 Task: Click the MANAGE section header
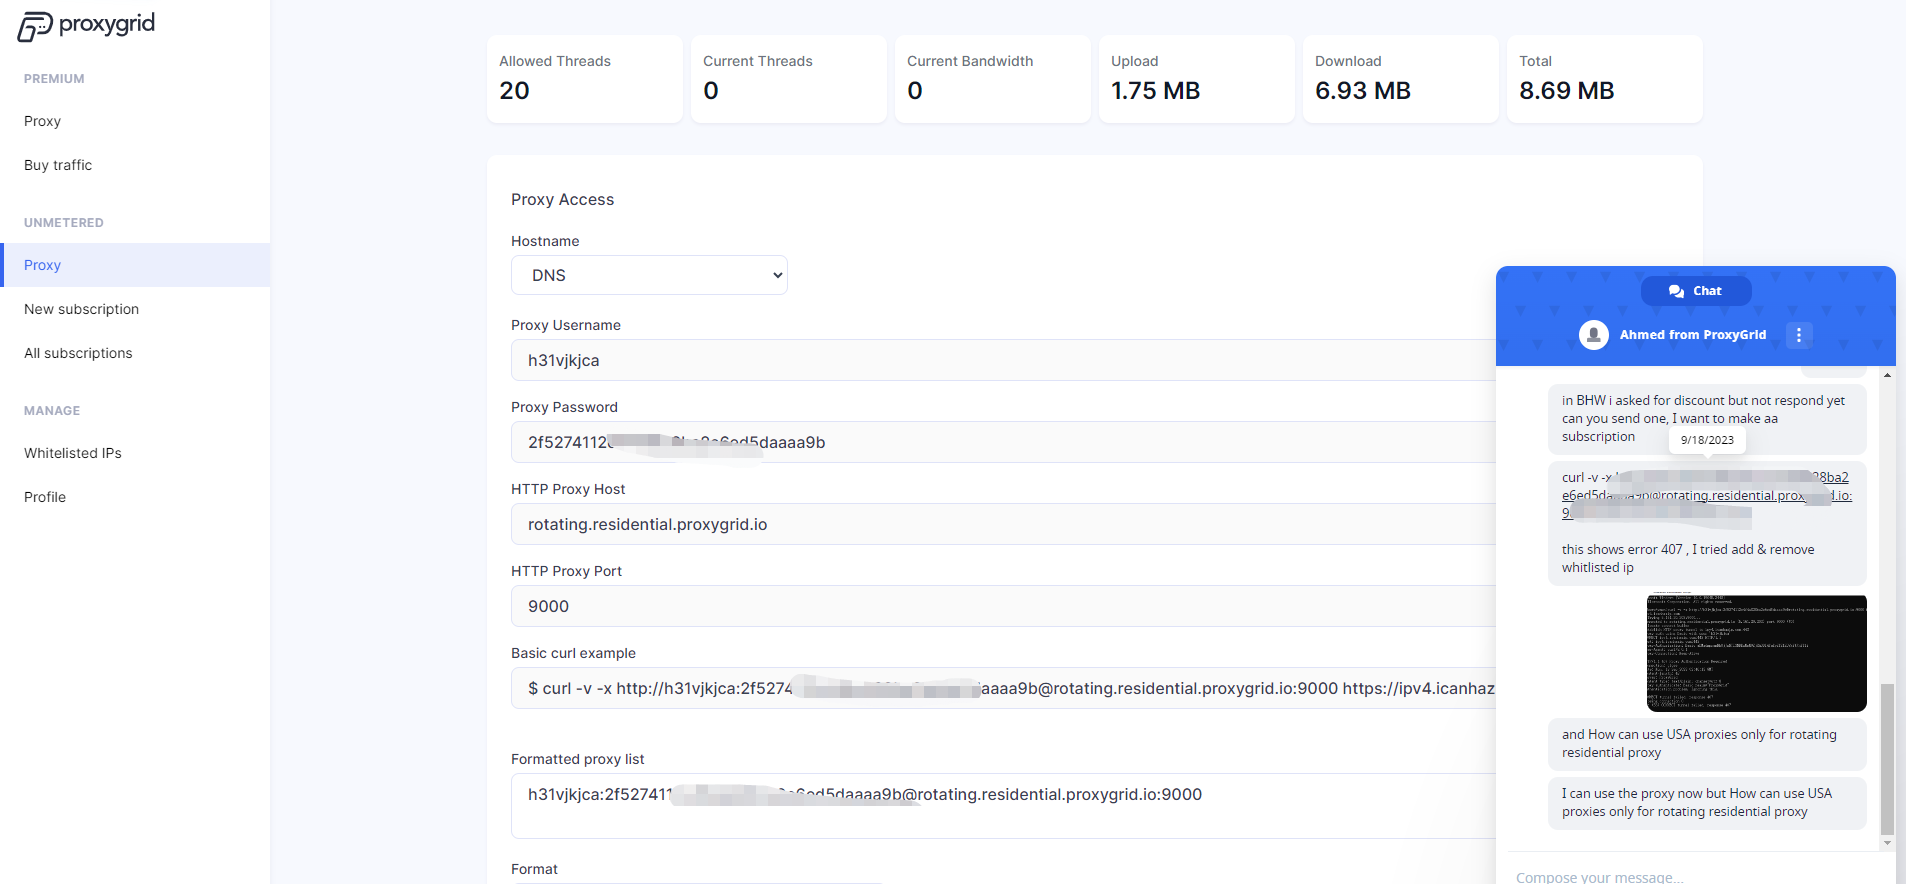[52, 411]
